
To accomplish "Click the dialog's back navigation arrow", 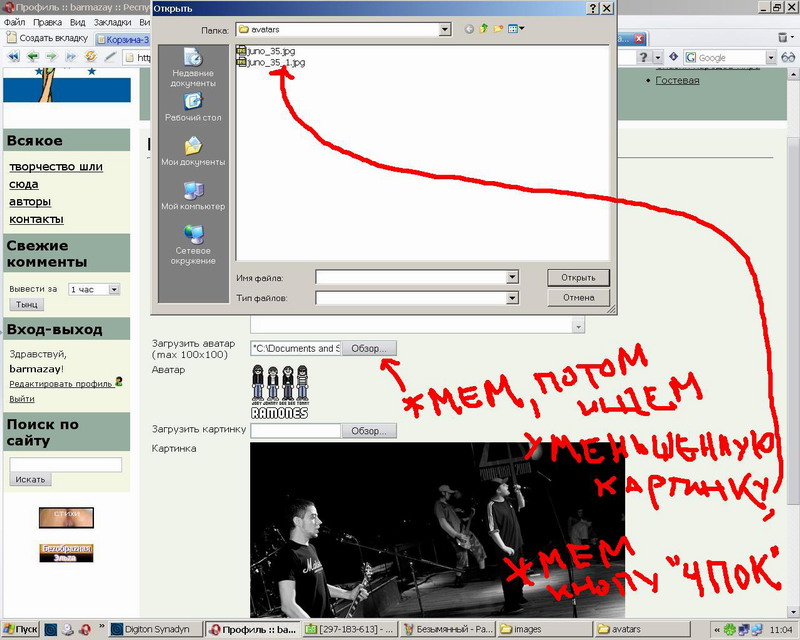I will tap(470, 30).
